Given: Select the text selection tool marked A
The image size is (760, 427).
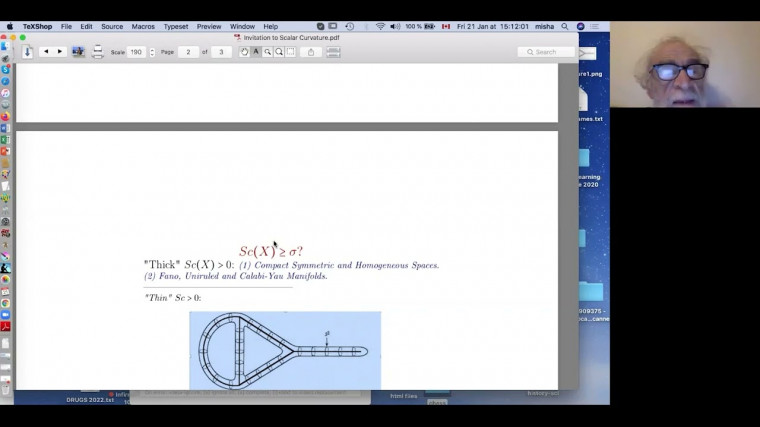Looking at the screenshot, I should click(256, 52).
